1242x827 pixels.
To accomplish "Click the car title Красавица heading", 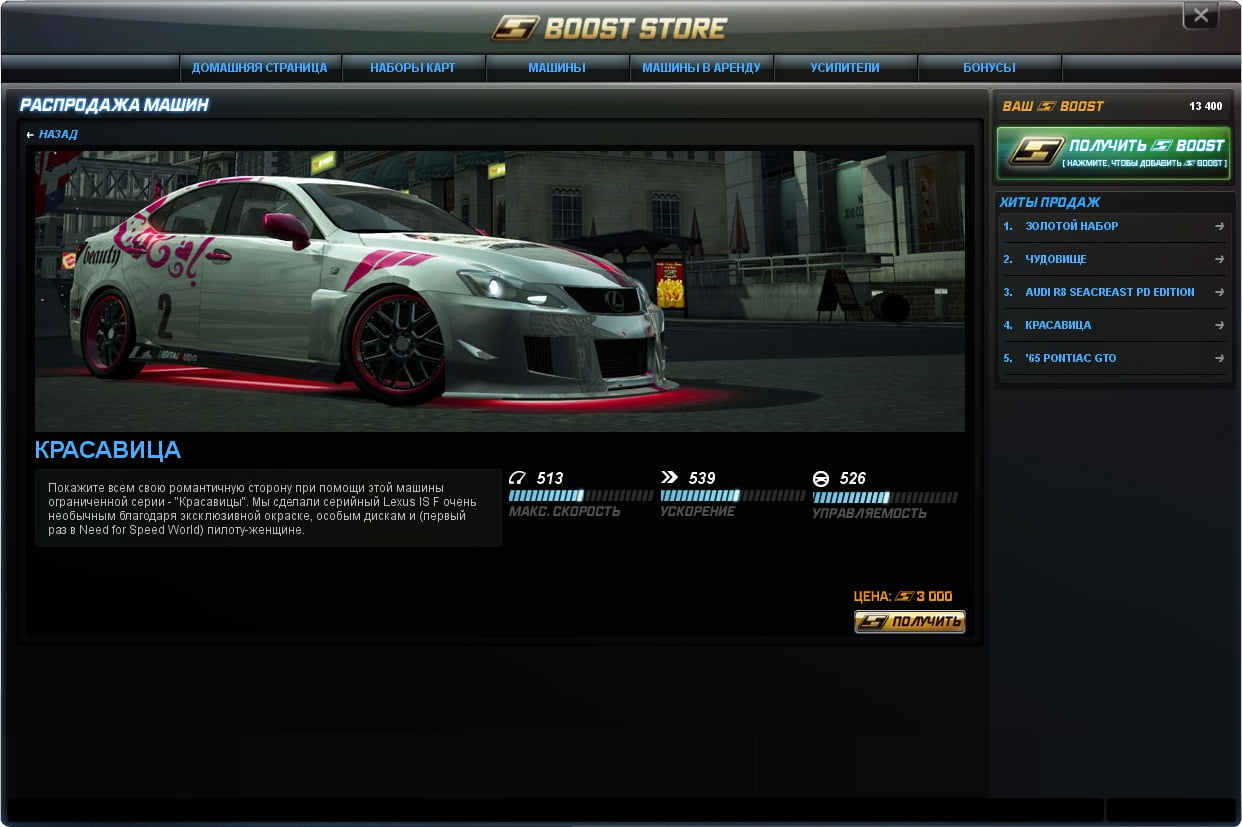I will pyautogui.click(x=108, y=450).
